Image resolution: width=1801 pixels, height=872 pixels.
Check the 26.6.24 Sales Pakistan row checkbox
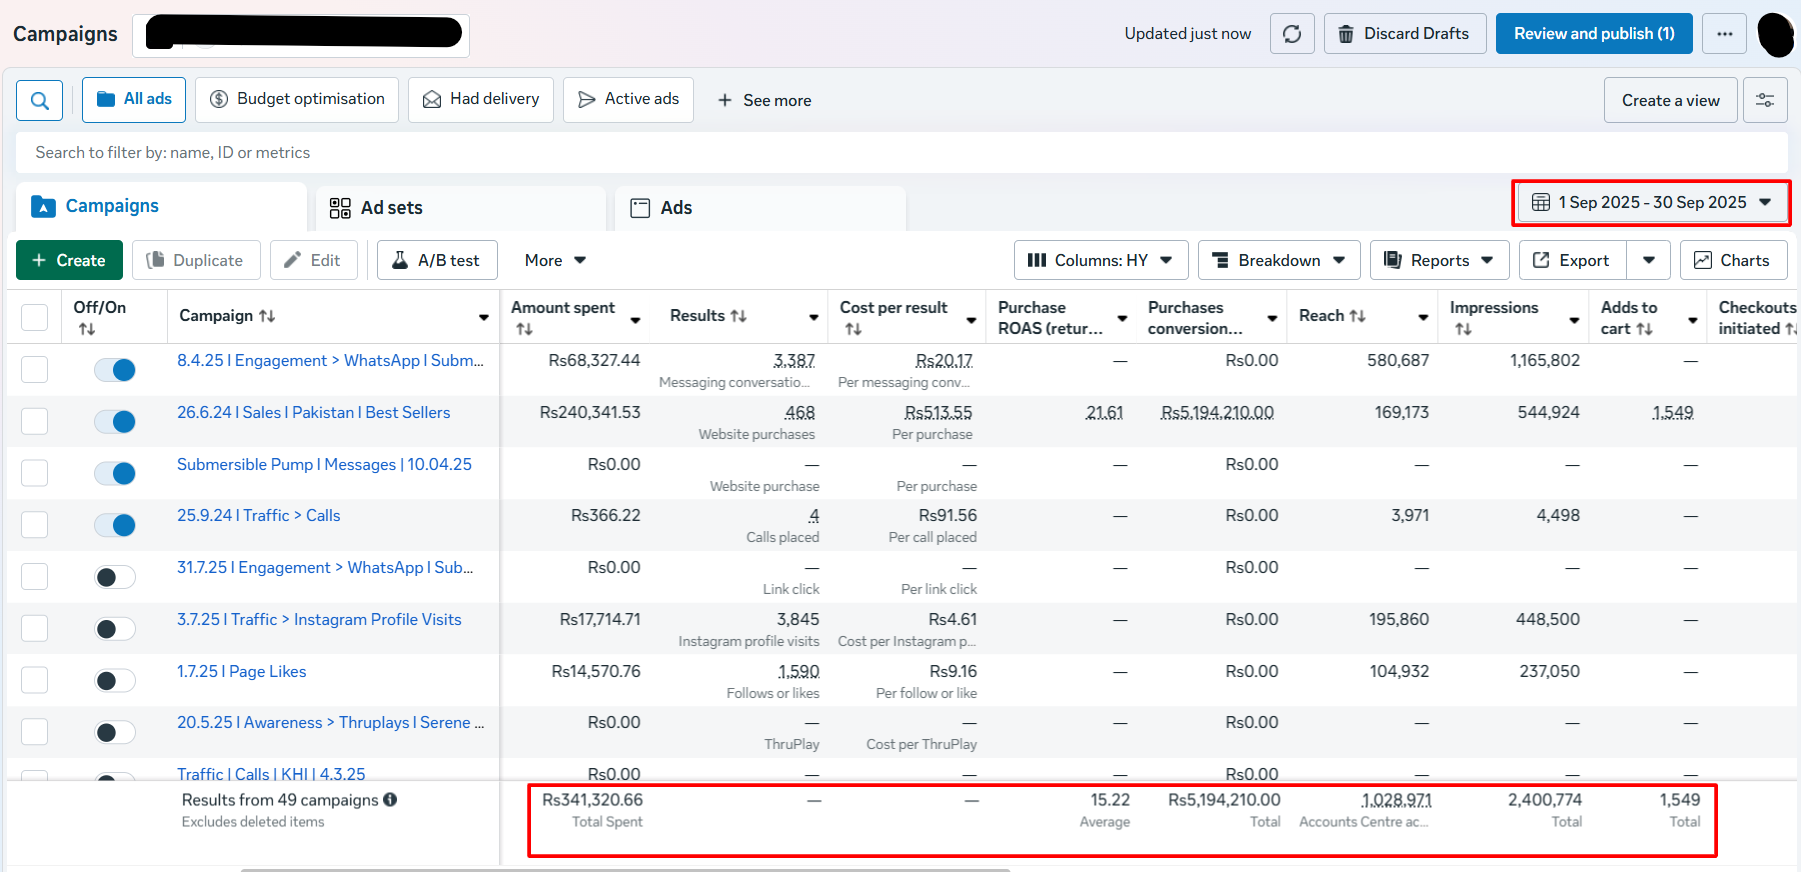click(35, 422)
